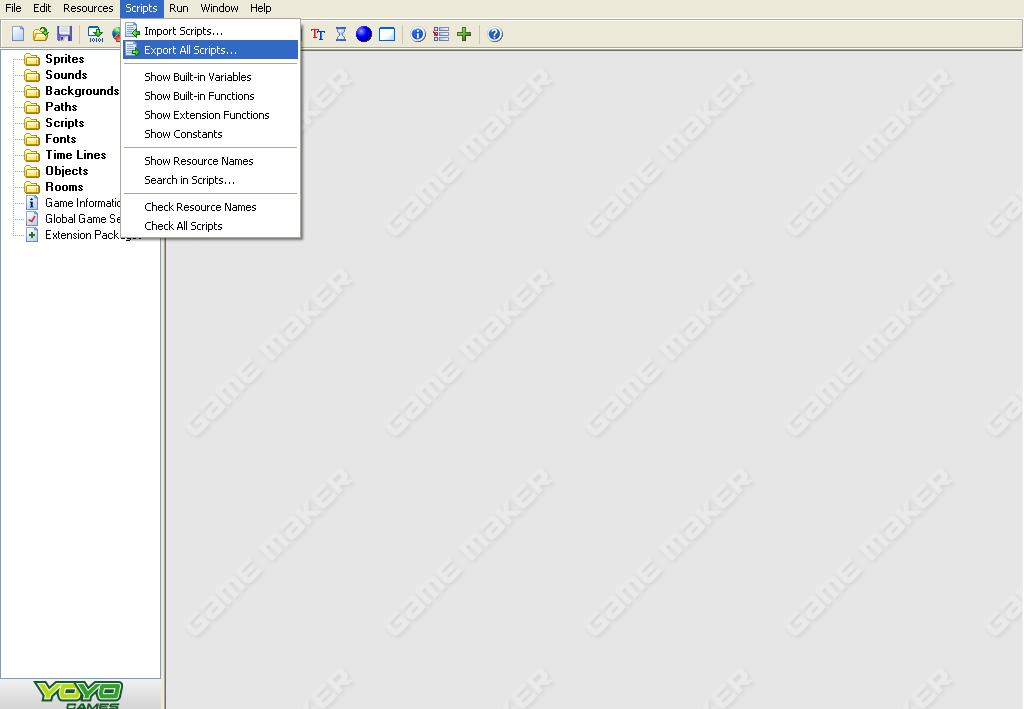Click the Create executable toolbar icon

coord(96,34)
